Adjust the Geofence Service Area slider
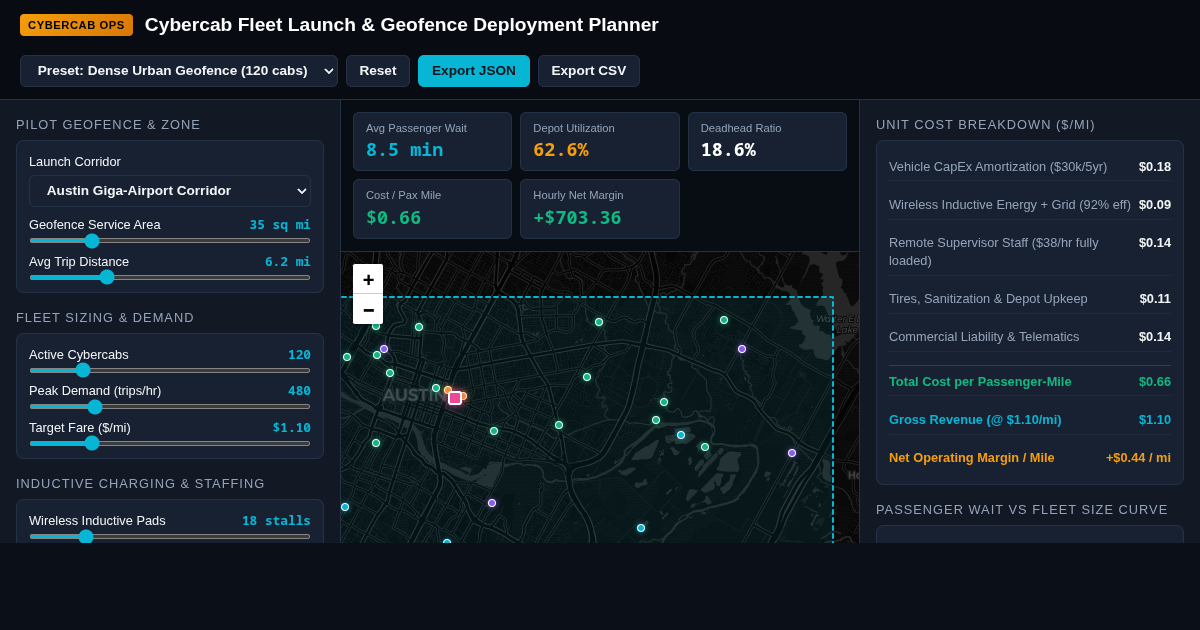This screenshot has height=630, width=1200. click(170, 240)
